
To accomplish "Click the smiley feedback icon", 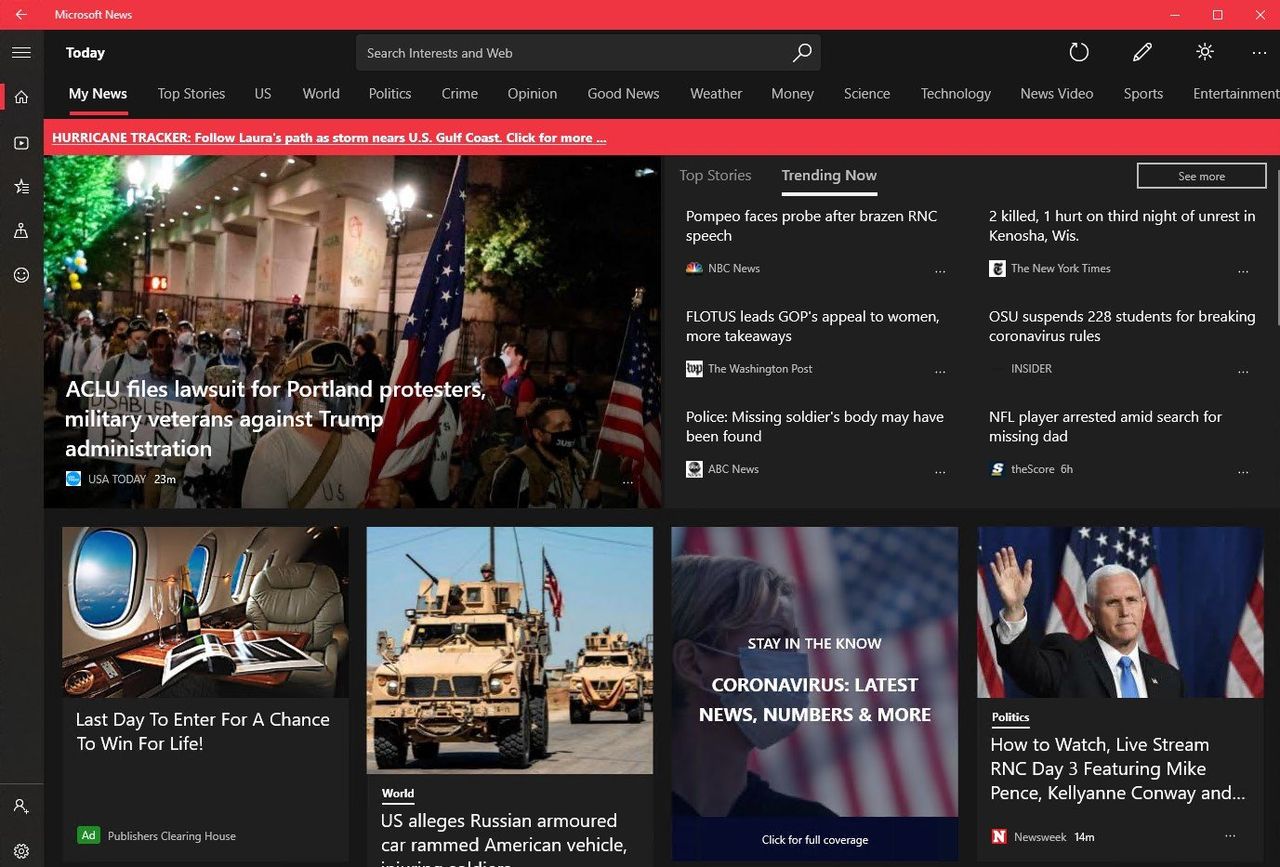I will pyautogui.click(x=21, y=275).
